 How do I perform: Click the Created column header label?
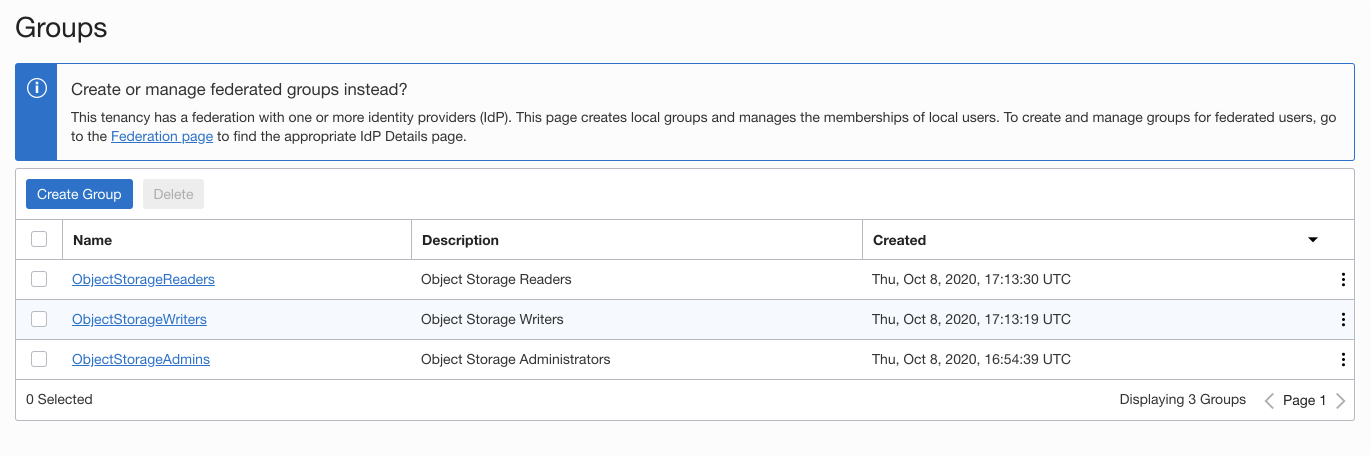(x=899, y=240)
